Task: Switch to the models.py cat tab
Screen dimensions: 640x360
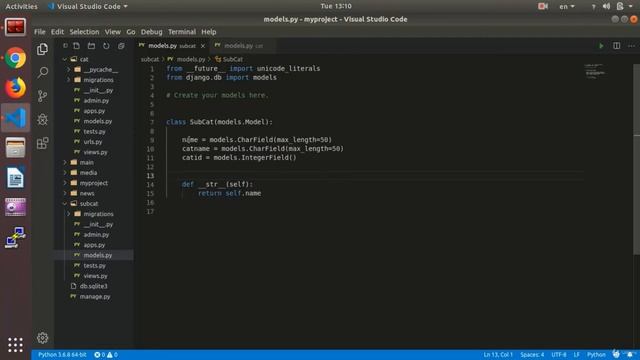Action: pos(242,46)
